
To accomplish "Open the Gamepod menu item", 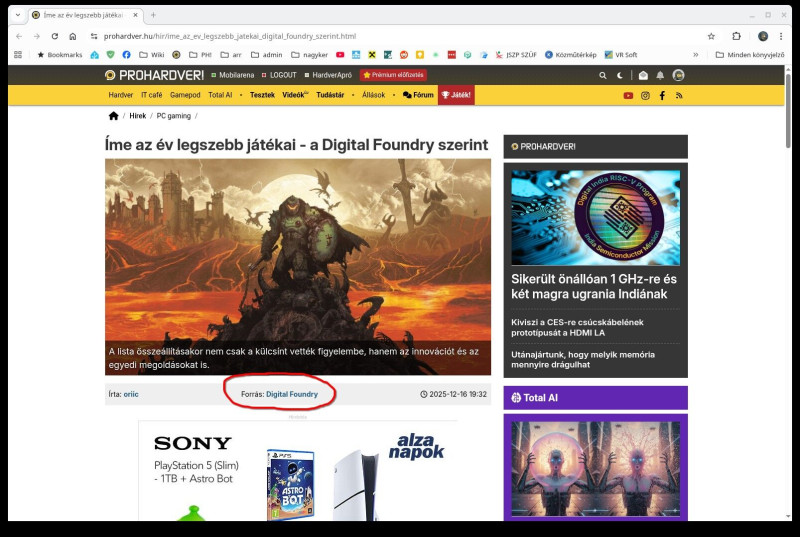I will pos(185,95).
